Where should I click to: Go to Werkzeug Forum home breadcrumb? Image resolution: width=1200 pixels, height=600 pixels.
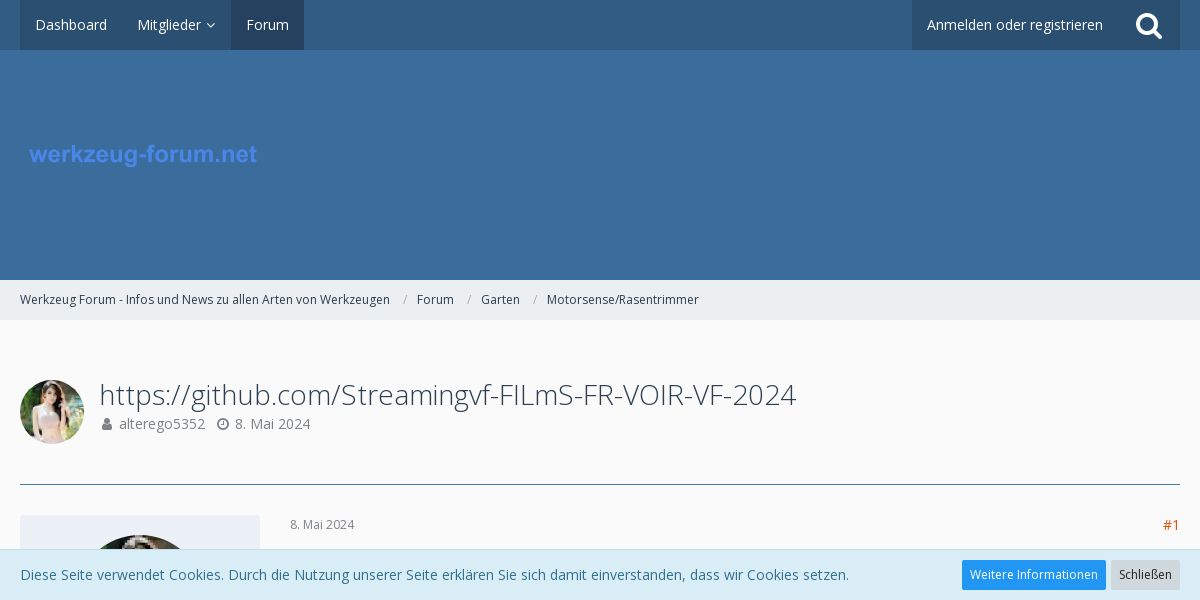click(x=205, y=300)
